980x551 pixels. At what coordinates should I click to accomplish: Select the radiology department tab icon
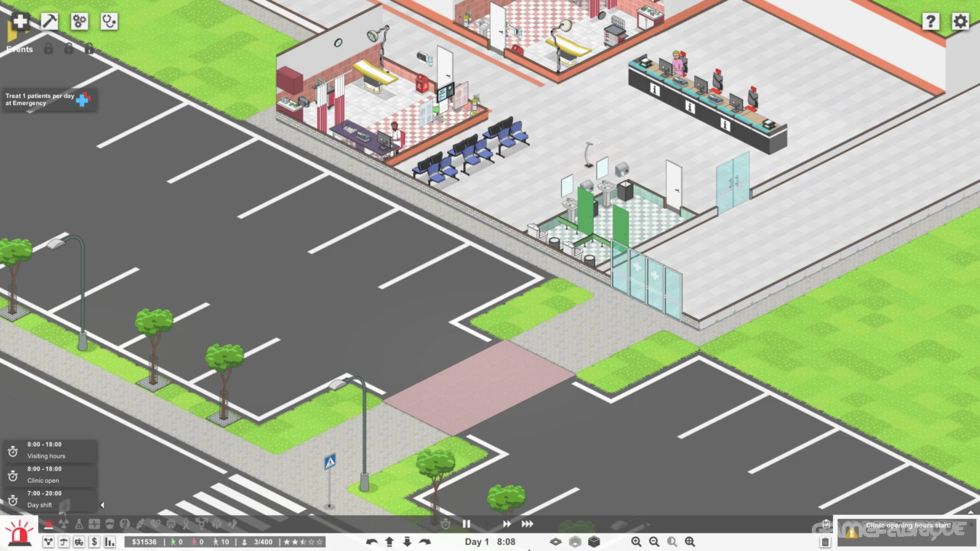click(x=64, y=524)
